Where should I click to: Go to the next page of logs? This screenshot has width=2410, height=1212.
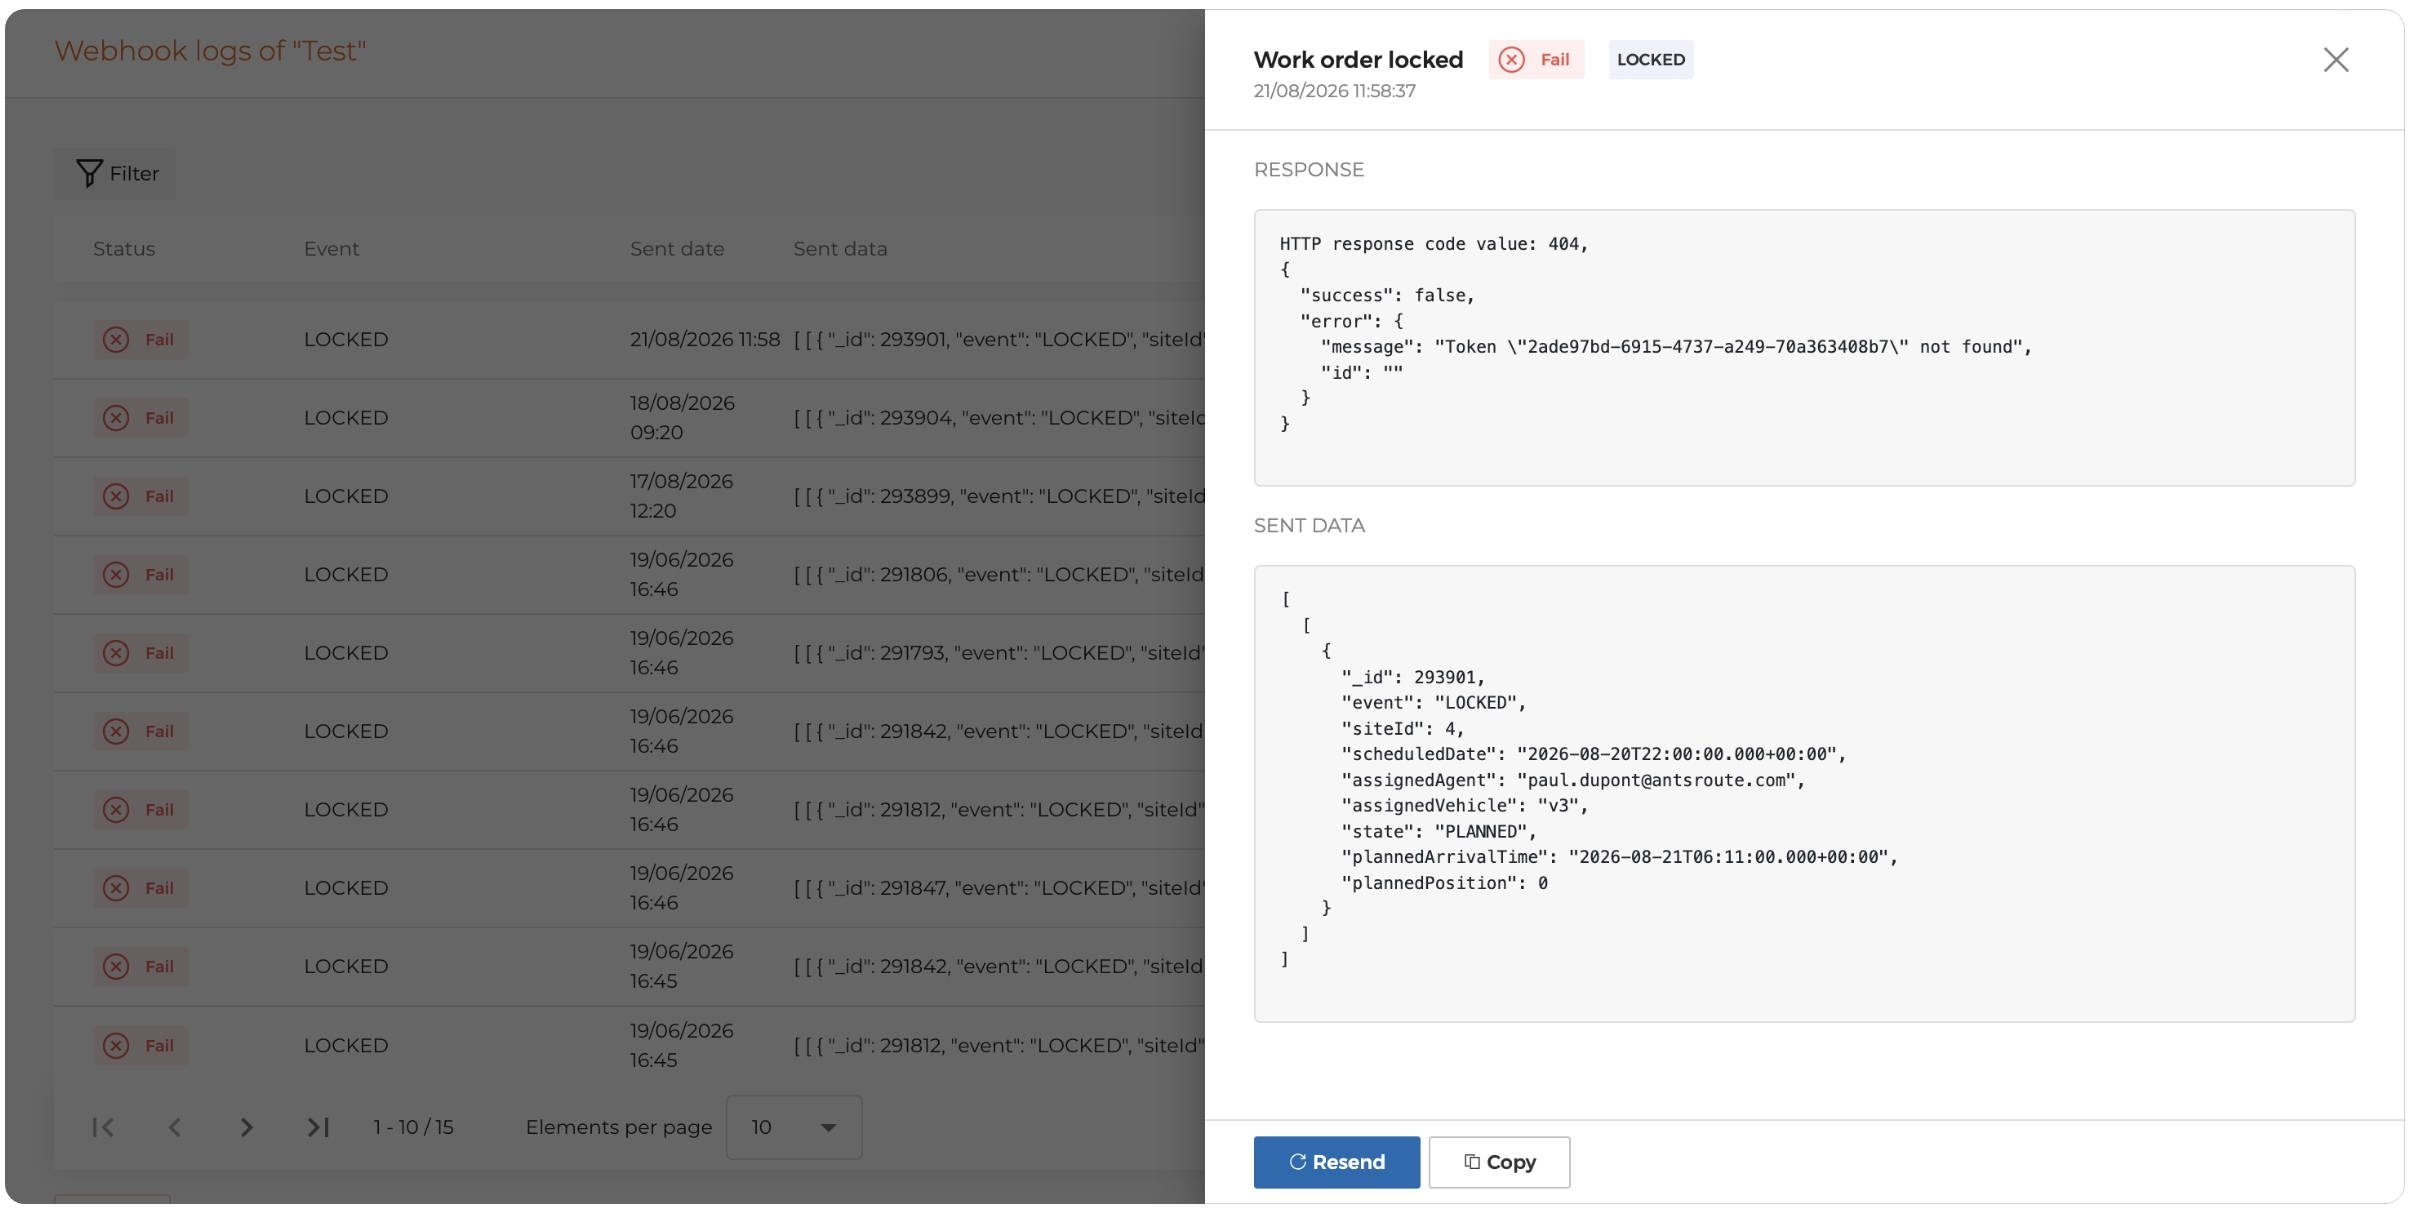[247, 1127]
